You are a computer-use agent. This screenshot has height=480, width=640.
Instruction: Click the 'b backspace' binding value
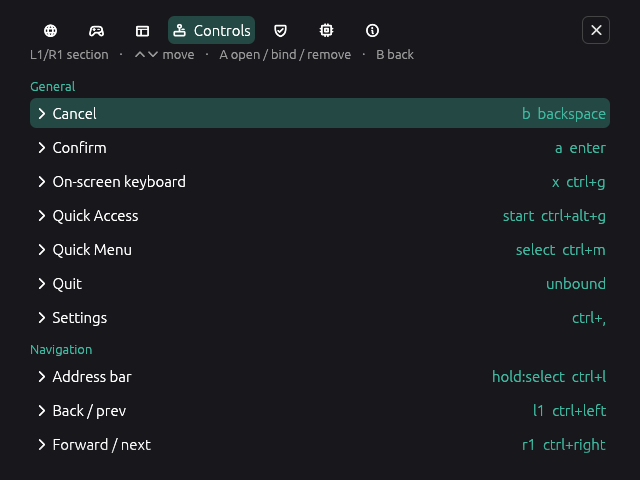(564, 113)
